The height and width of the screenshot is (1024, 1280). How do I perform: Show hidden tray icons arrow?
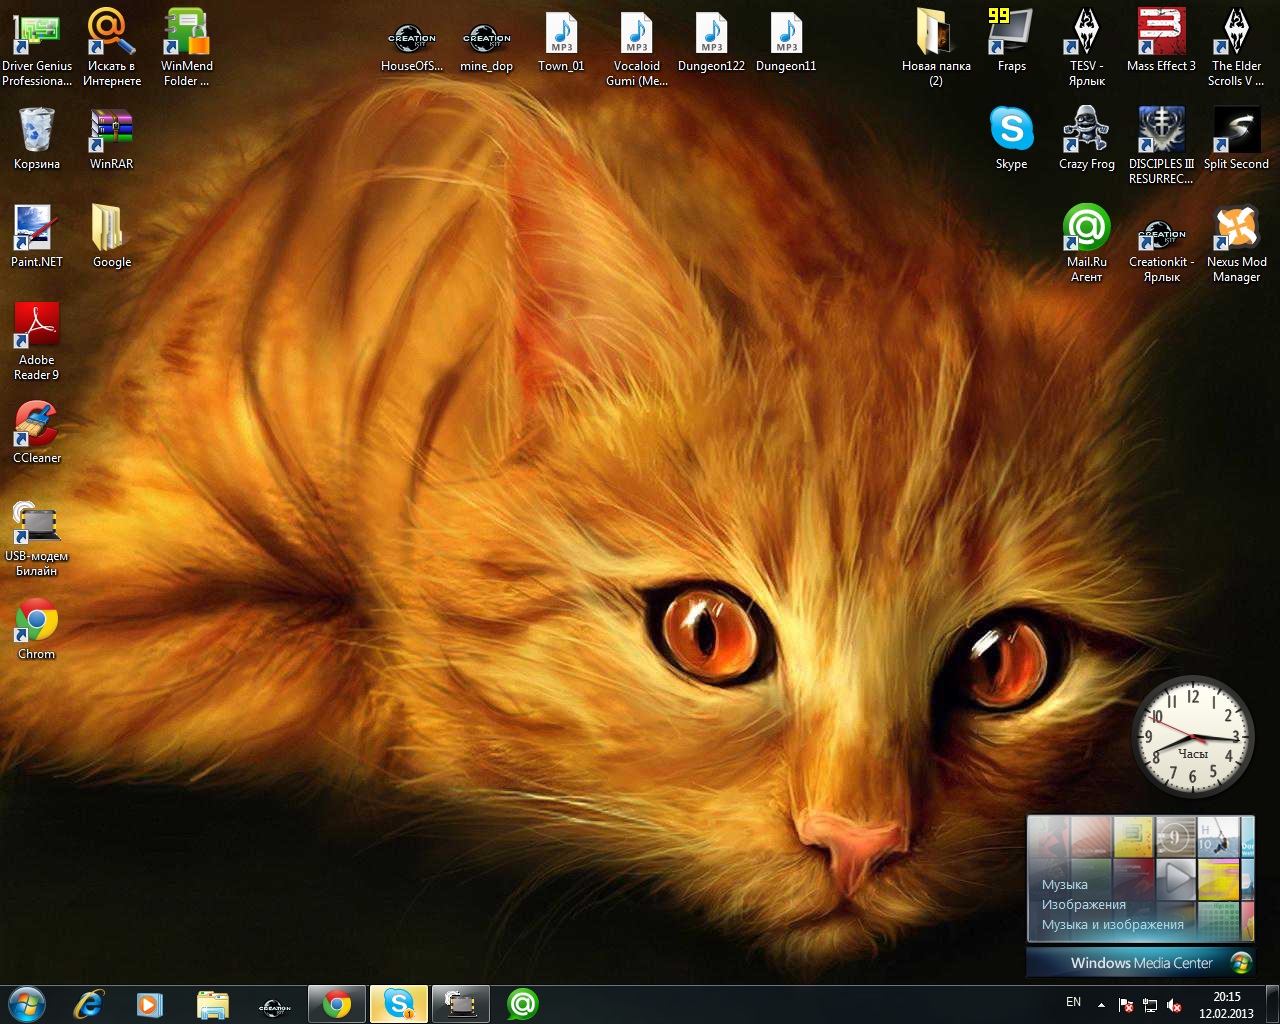tap(1101, 1005)
